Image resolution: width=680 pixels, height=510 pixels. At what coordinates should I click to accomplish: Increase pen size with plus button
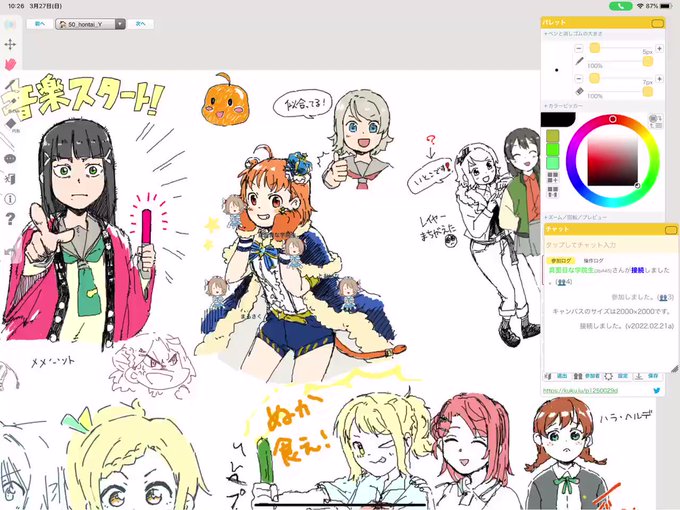point(659,48)
